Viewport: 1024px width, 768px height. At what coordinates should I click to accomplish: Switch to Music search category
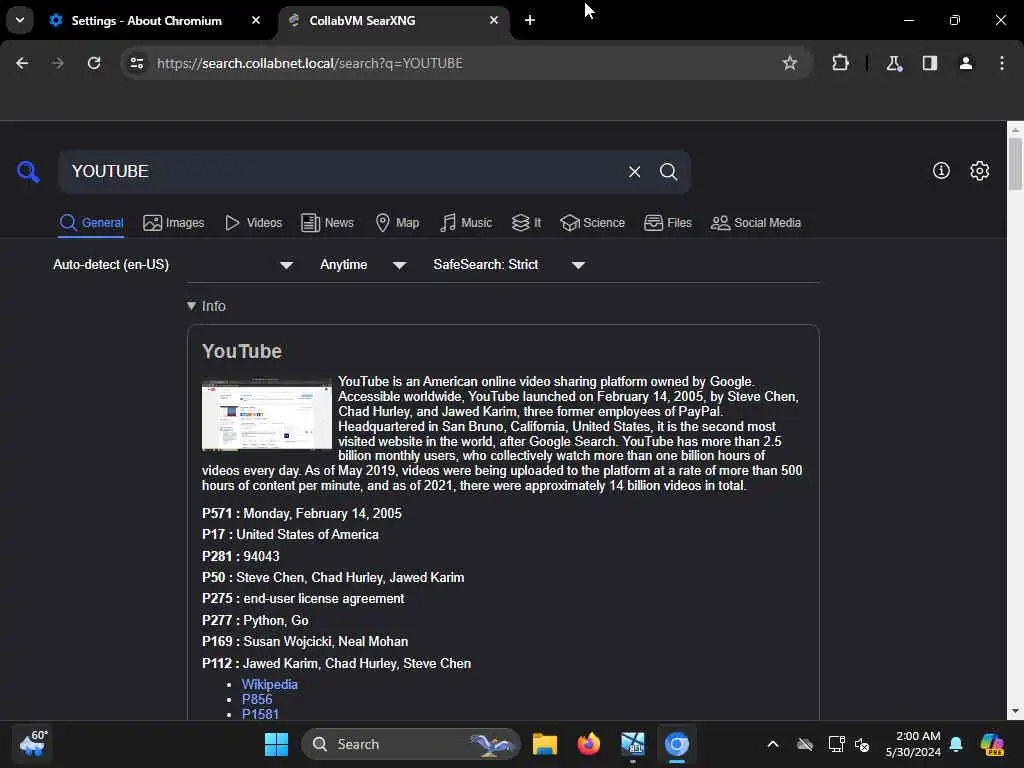point(466,223)
